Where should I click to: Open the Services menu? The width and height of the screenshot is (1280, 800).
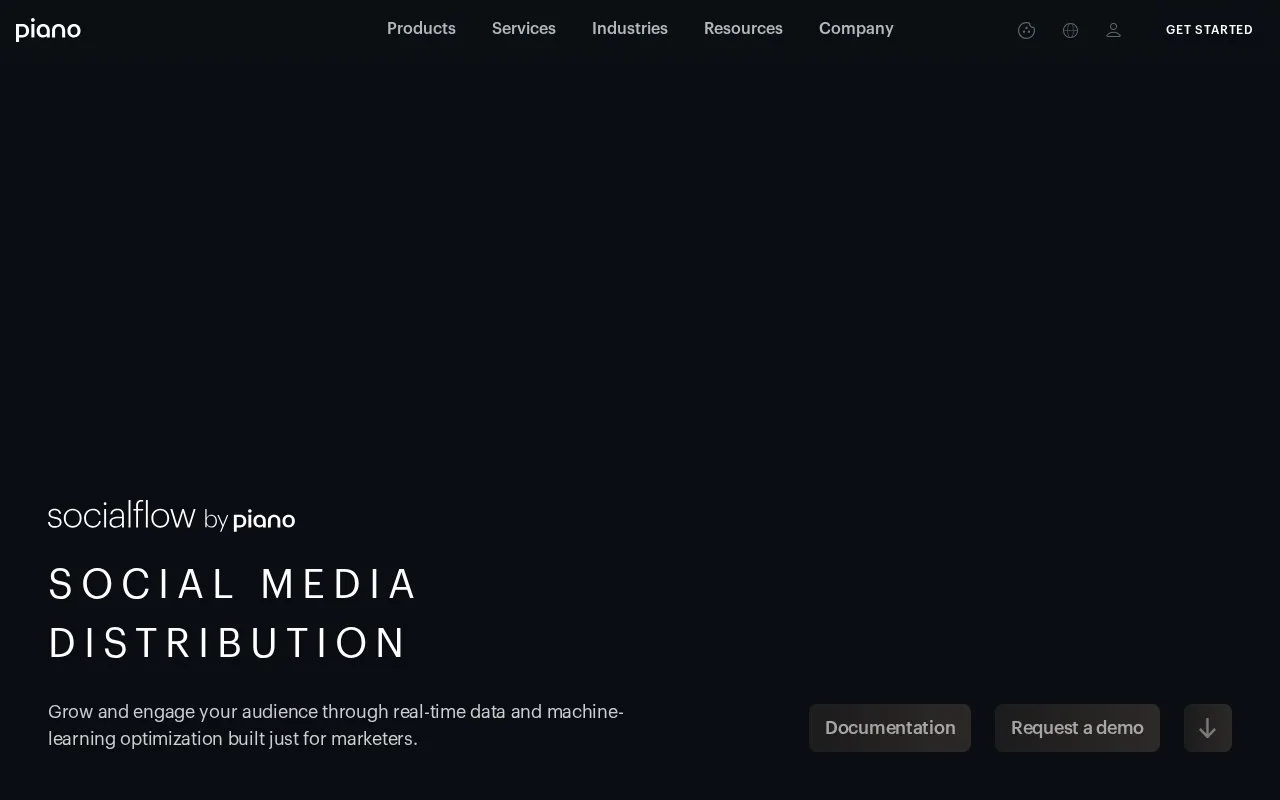click(x=524, y=29)
